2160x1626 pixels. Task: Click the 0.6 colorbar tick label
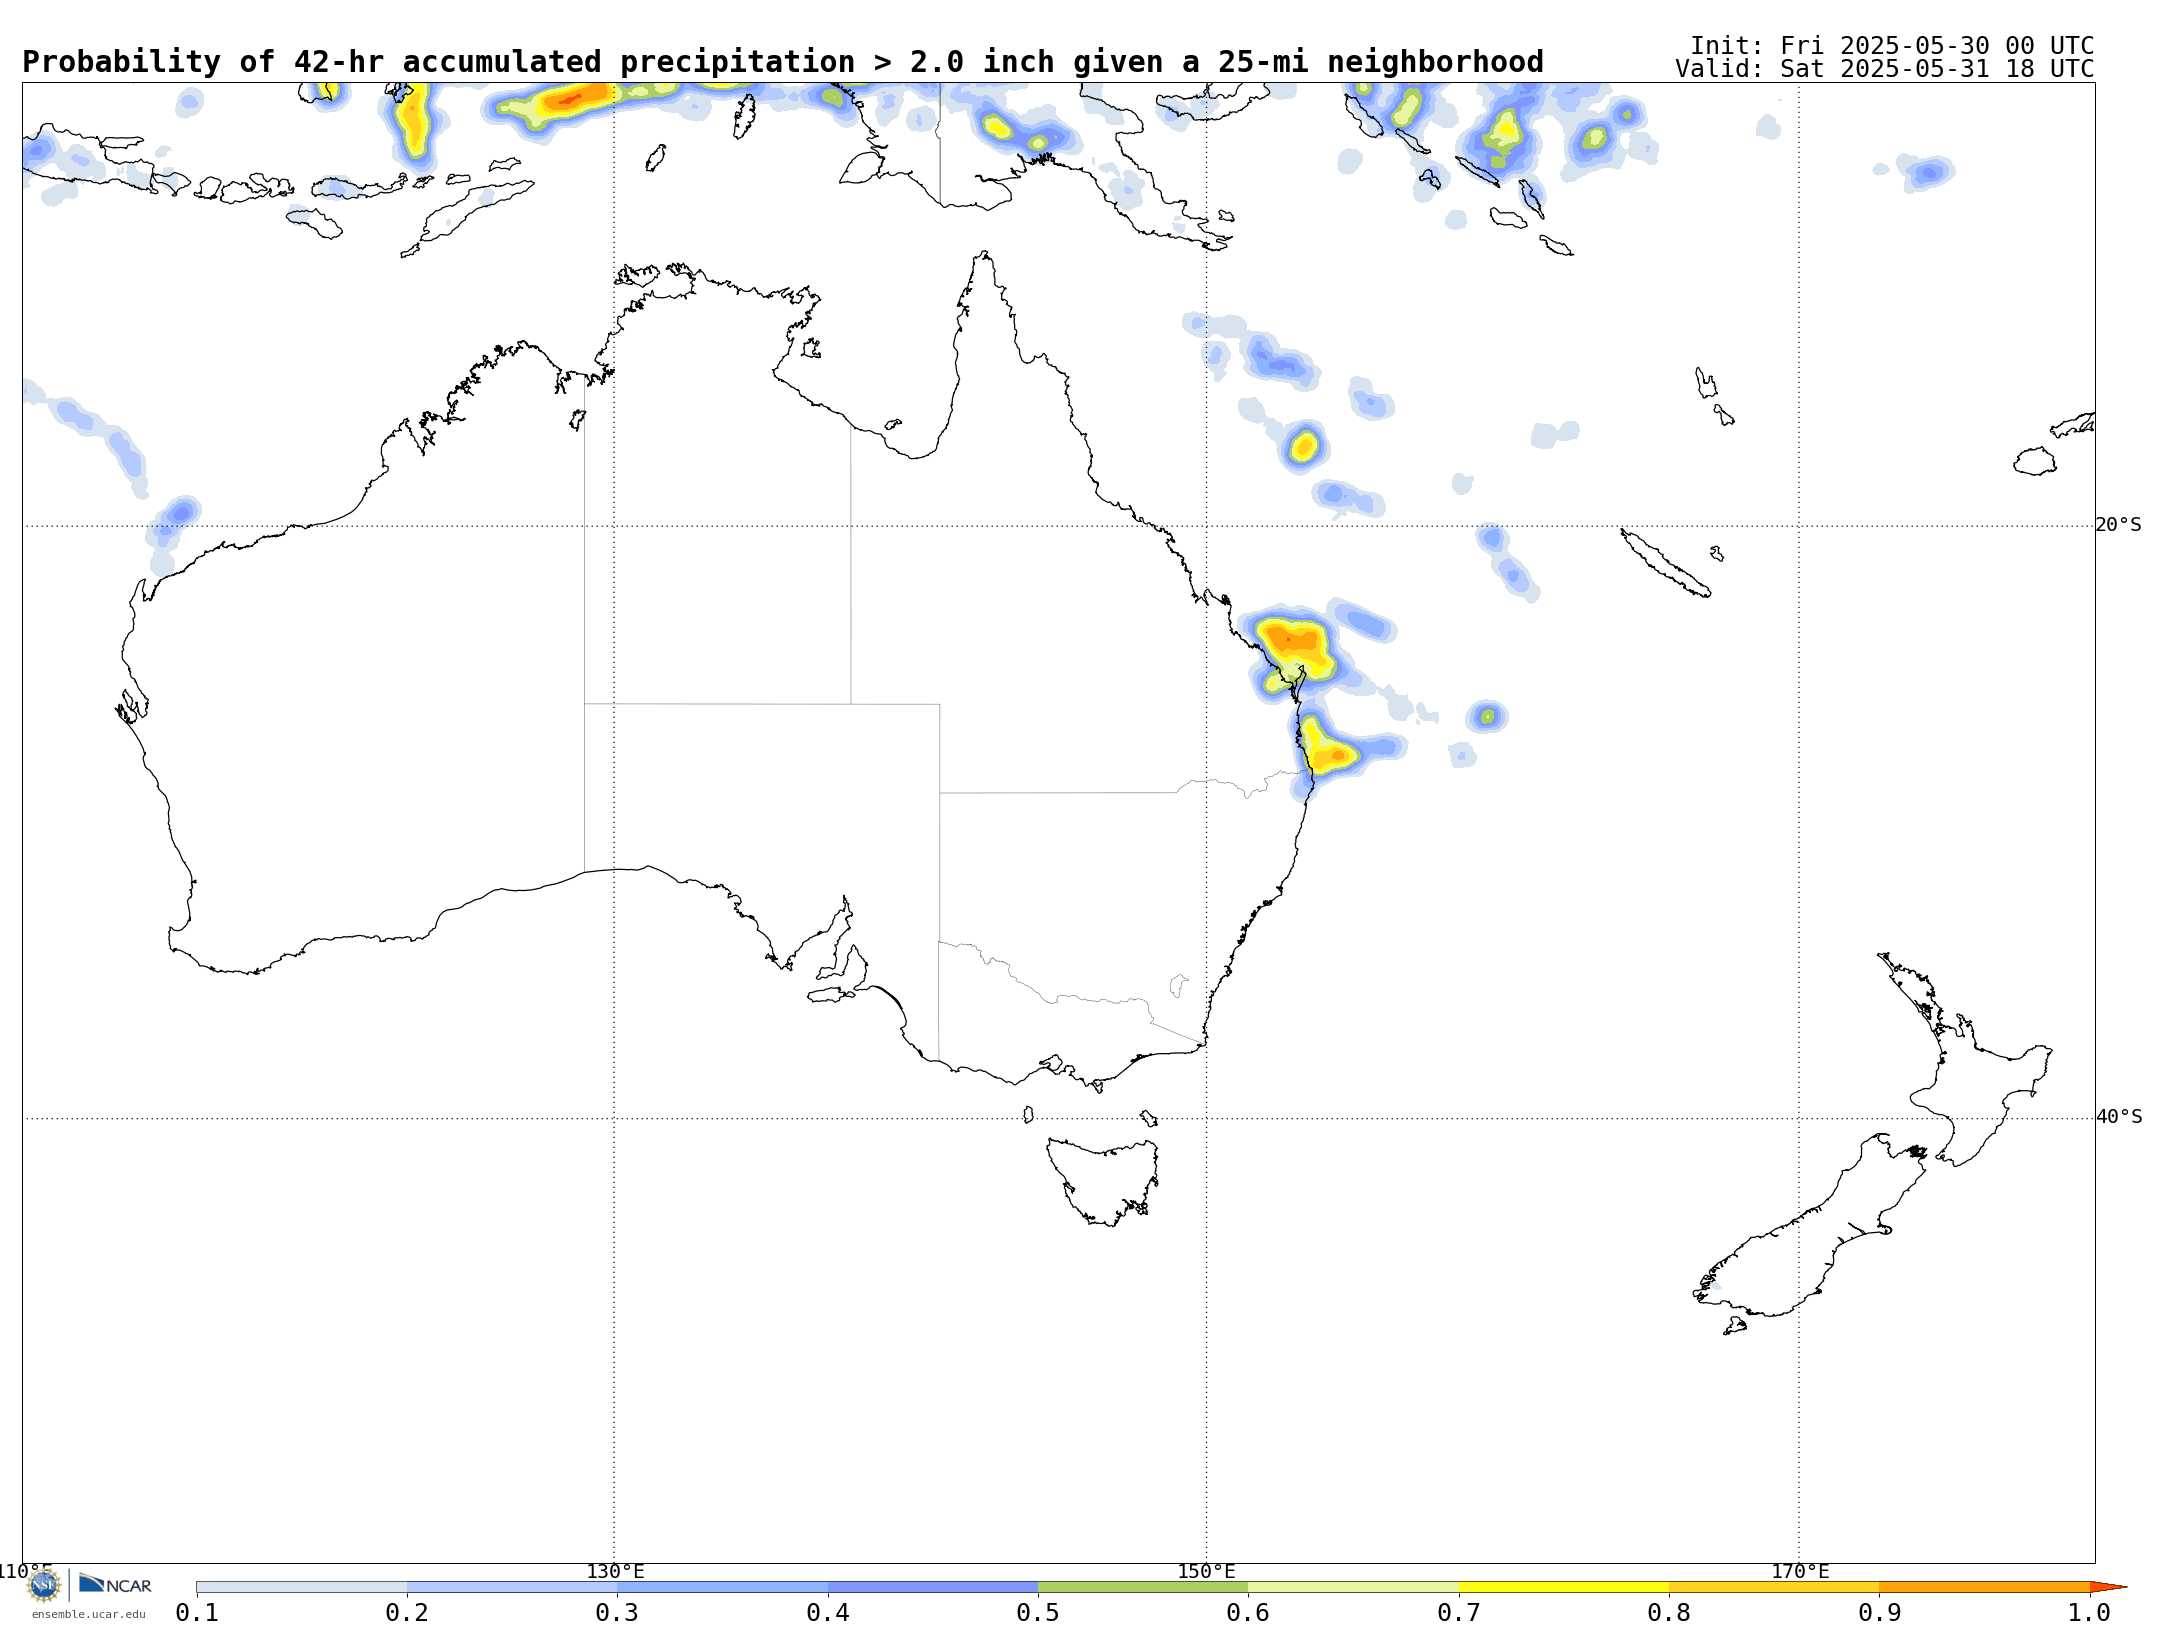(x=1248, y=1612)
